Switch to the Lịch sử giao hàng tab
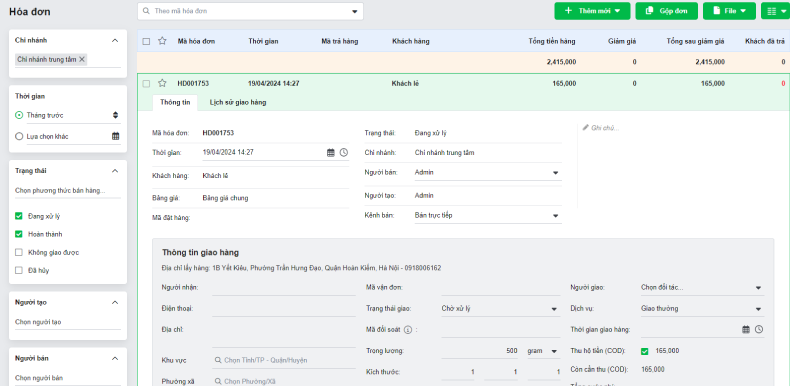Screen dimensions: 790x386 point(238,102)
